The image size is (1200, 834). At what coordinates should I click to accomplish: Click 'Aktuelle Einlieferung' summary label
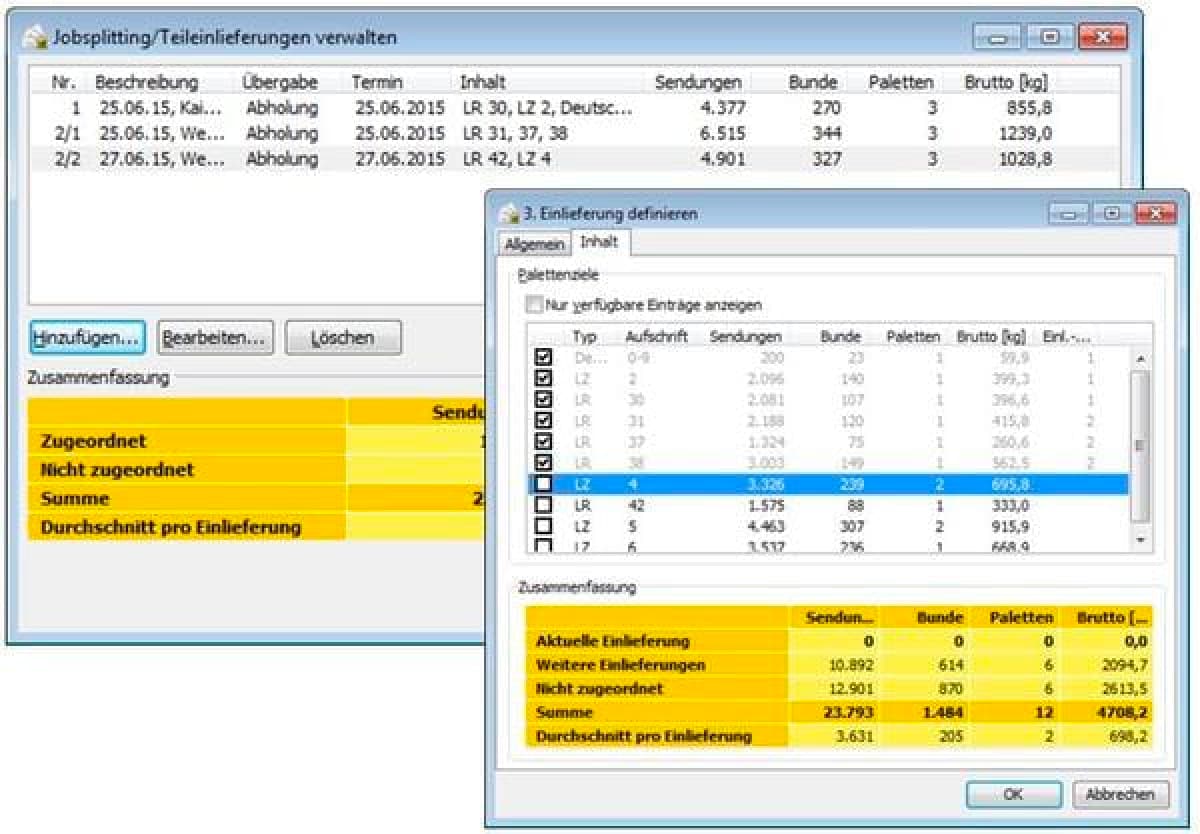(612, 641)
